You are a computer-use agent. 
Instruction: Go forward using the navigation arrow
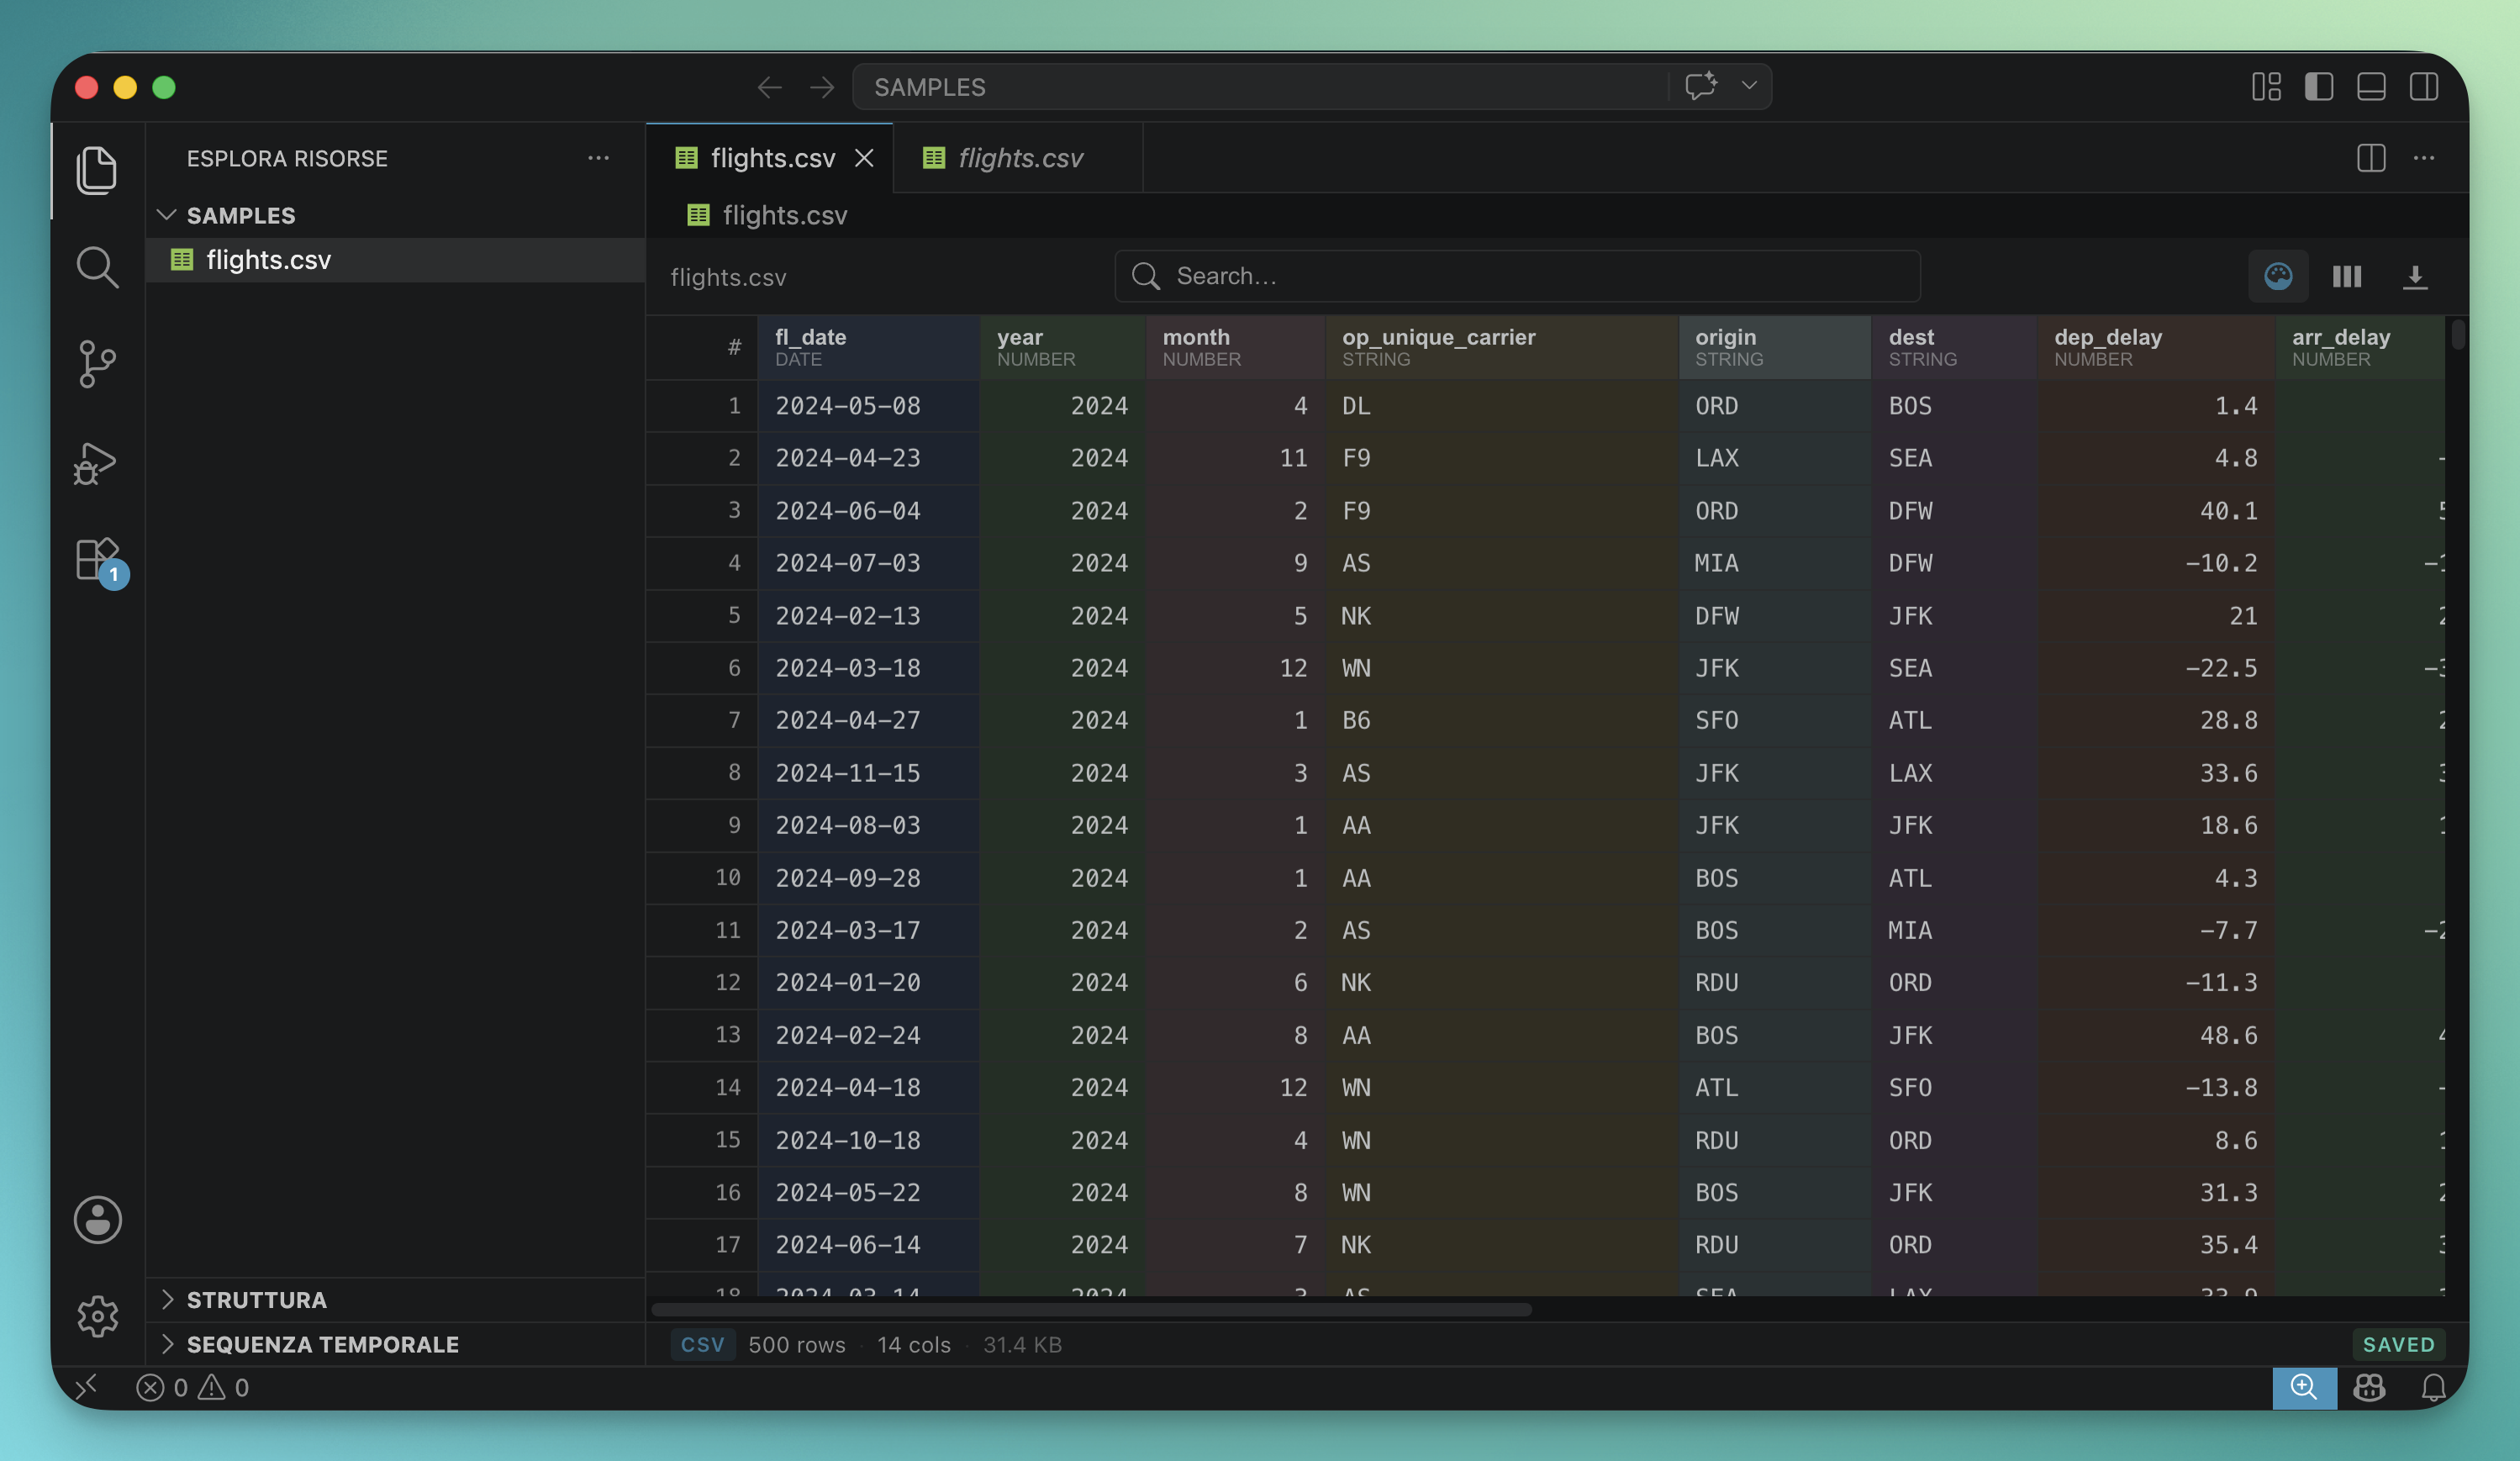pos(822,87)
